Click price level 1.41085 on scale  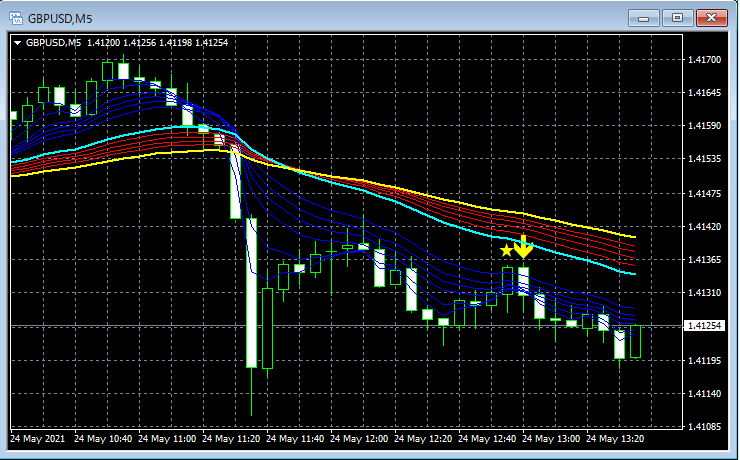tap(705, 427)
